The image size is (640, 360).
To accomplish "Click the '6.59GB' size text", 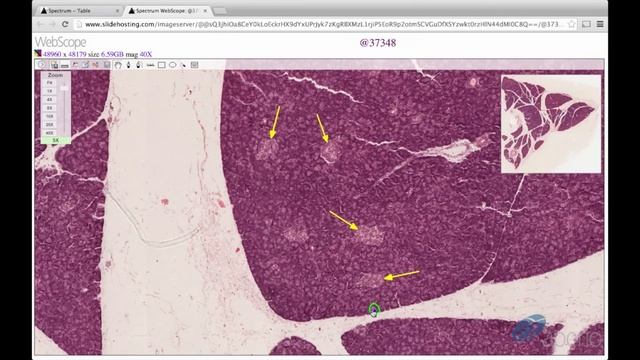I will [112, 54].
